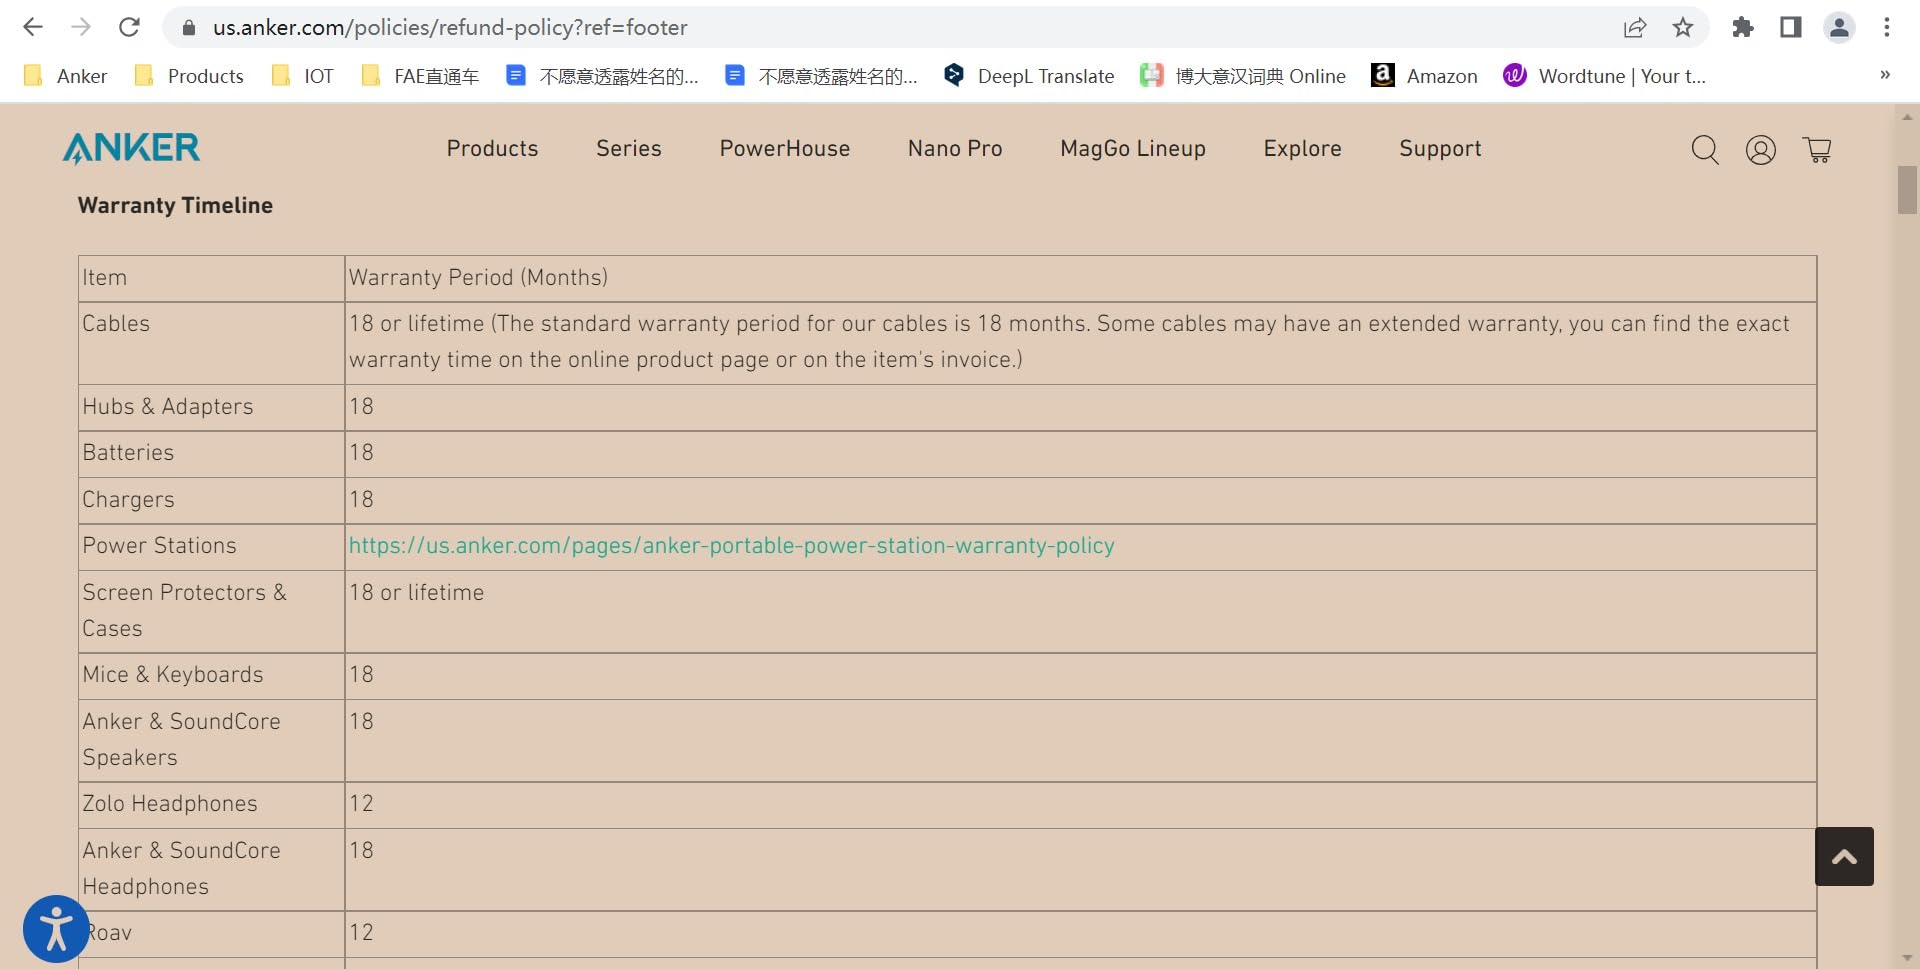Select the 12 value in the Roav row
Viewport: 1920px width, 969px height.
point(361,933)
